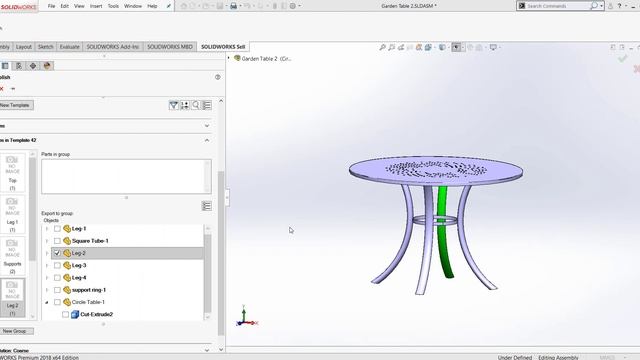Screen dimensions: 640x360
Task: Select the Leg 1 group thumbnail
Action: 12,214
